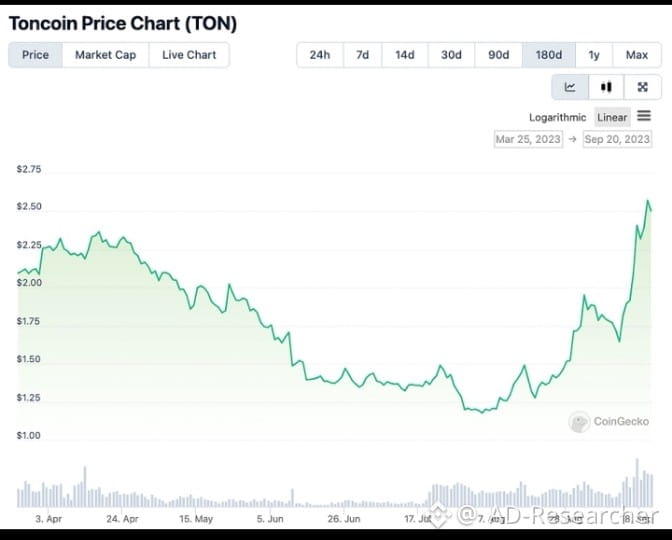Viewport: 672px width, 540px height.
Task: Click the price peak above $2.50
Action: tap(648, 201)
